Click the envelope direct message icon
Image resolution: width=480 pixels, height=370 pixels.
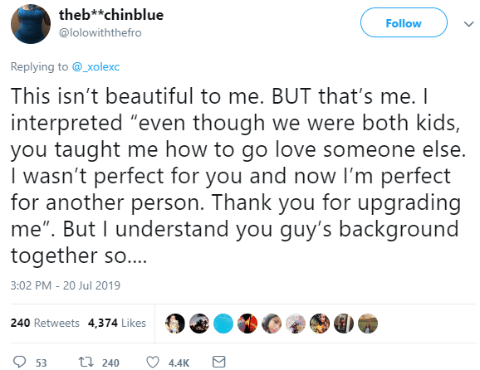click(x=219, y=362)
